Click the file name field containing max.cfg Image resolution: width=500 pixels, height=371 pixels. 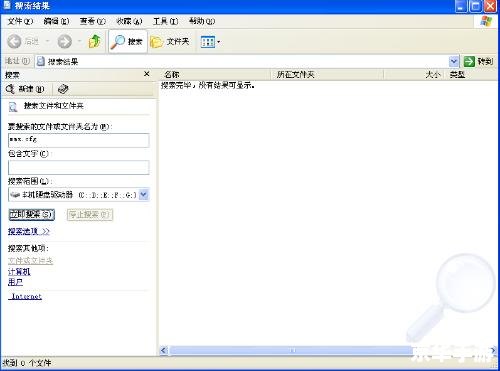coord(79,140)
